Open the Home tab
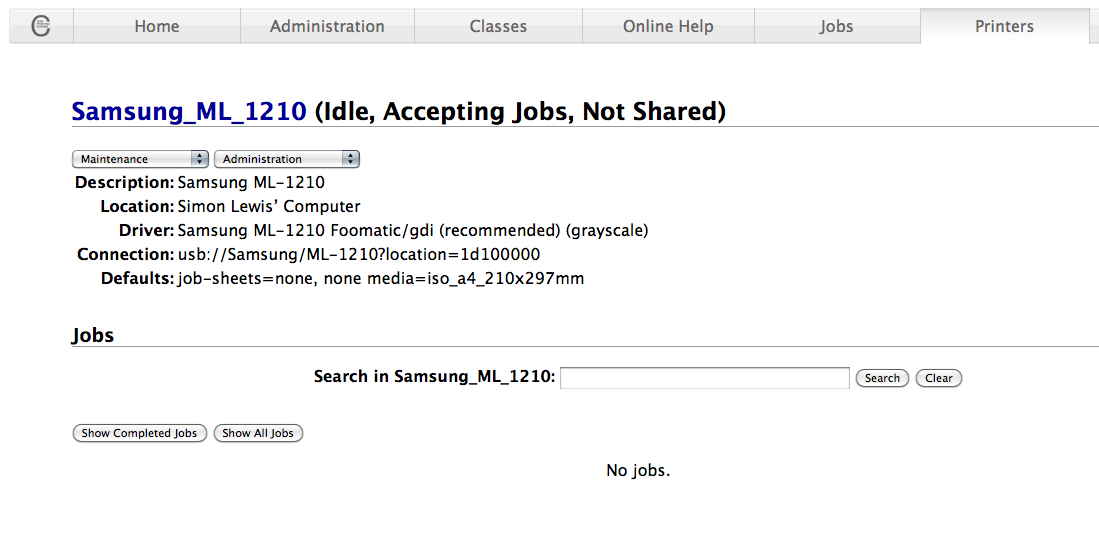The image size is (1099, 559). tap(157, 26)
